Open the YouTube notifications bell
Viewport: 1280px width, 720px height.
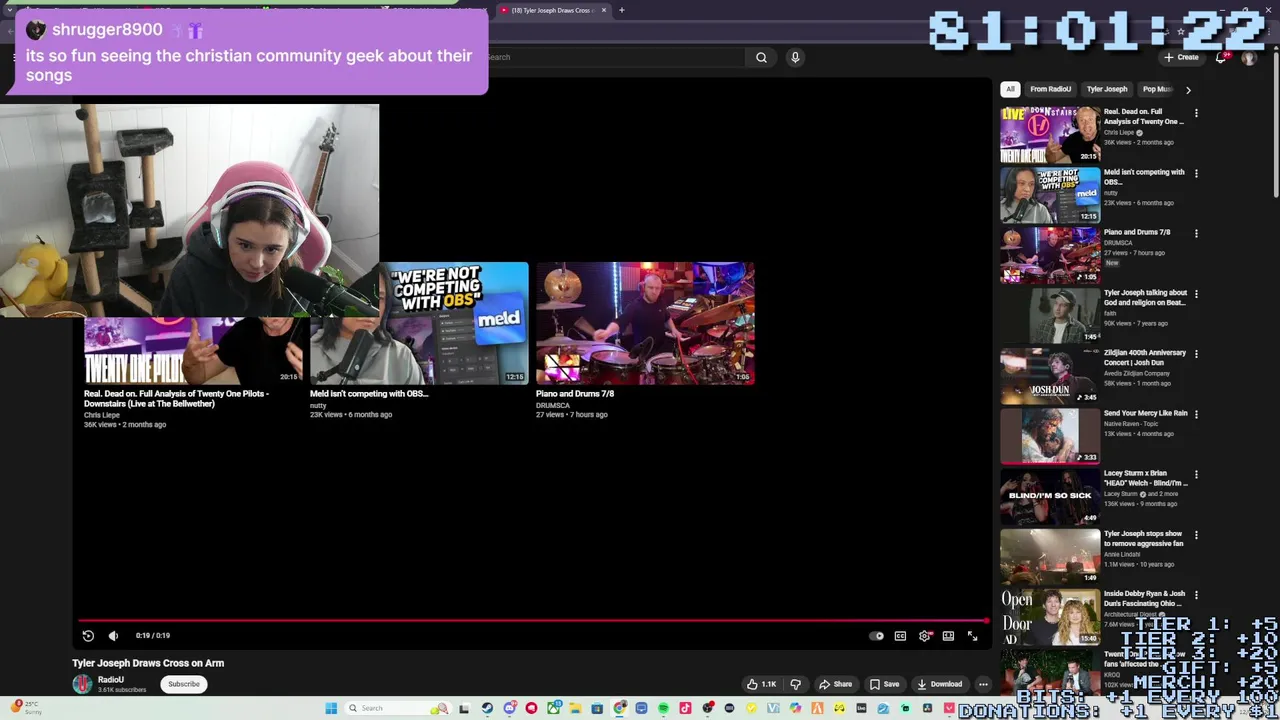click(x=1221, y=57)
